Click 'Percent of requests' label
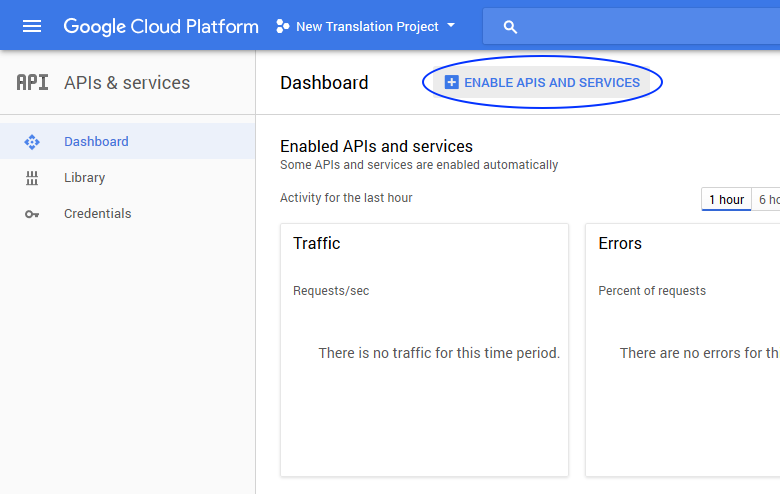The width and height of the screenshot is (780, 494). [652, 291]
